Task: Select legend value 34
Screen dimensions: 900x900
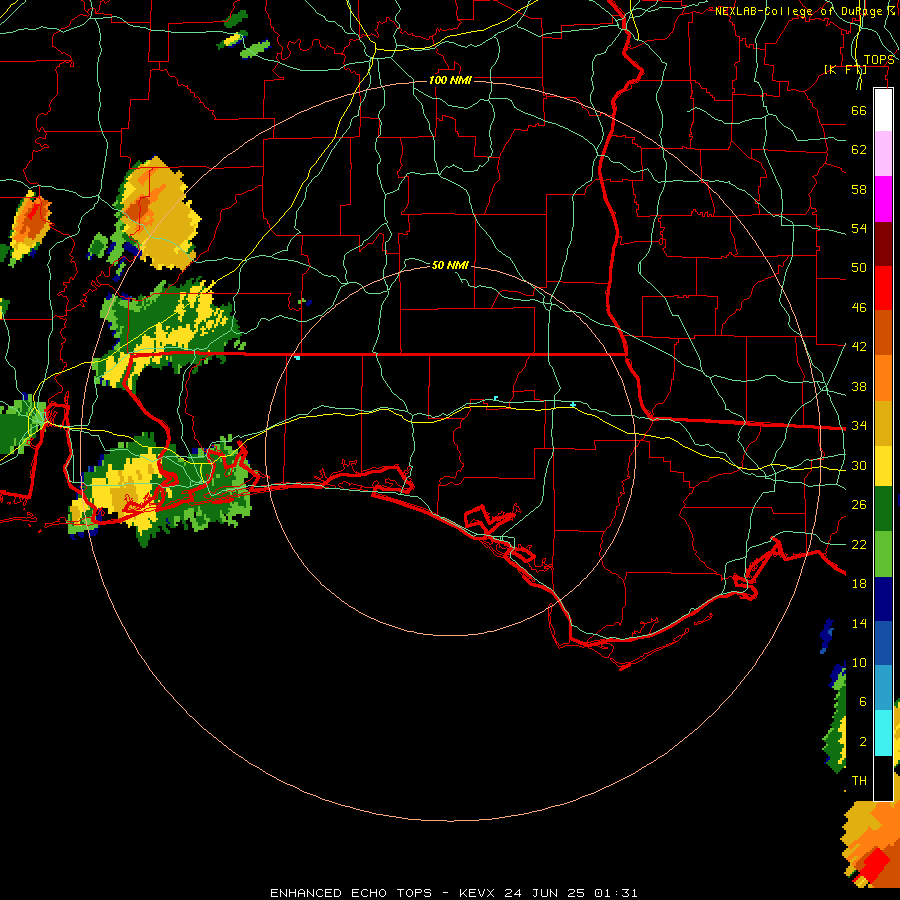Action: [859, 425]
